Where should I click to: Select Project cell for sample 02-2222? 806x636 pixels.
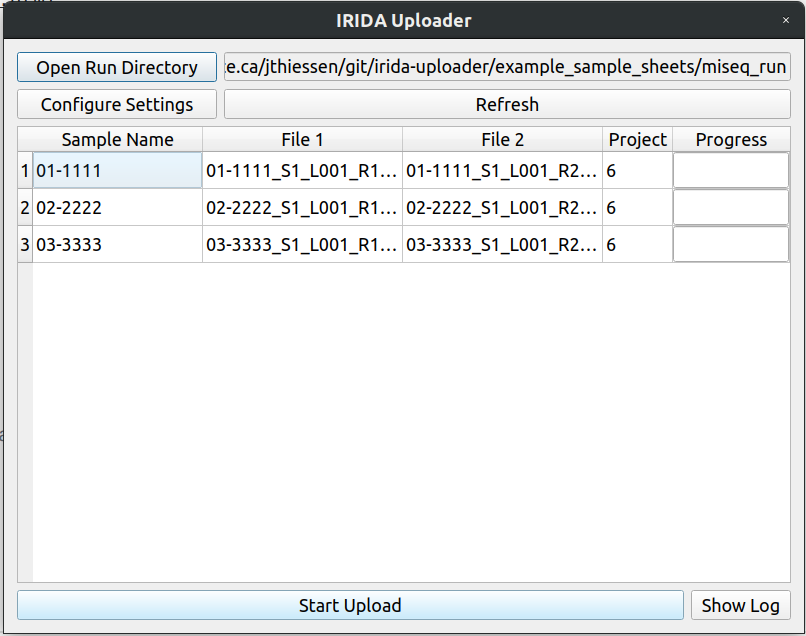pos(637,207)
